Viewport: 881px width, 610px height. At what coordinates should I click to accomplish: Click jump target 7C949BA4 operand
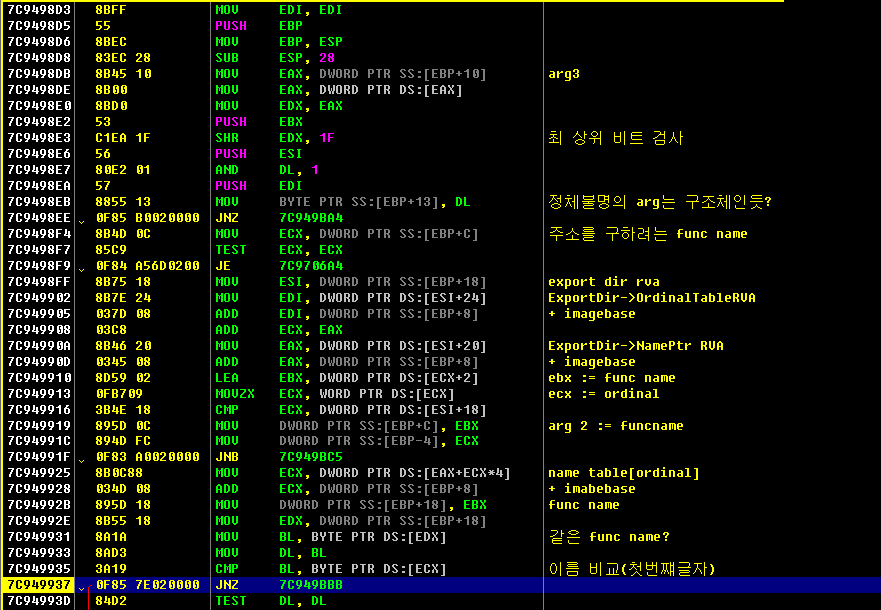tap(311, 217)
